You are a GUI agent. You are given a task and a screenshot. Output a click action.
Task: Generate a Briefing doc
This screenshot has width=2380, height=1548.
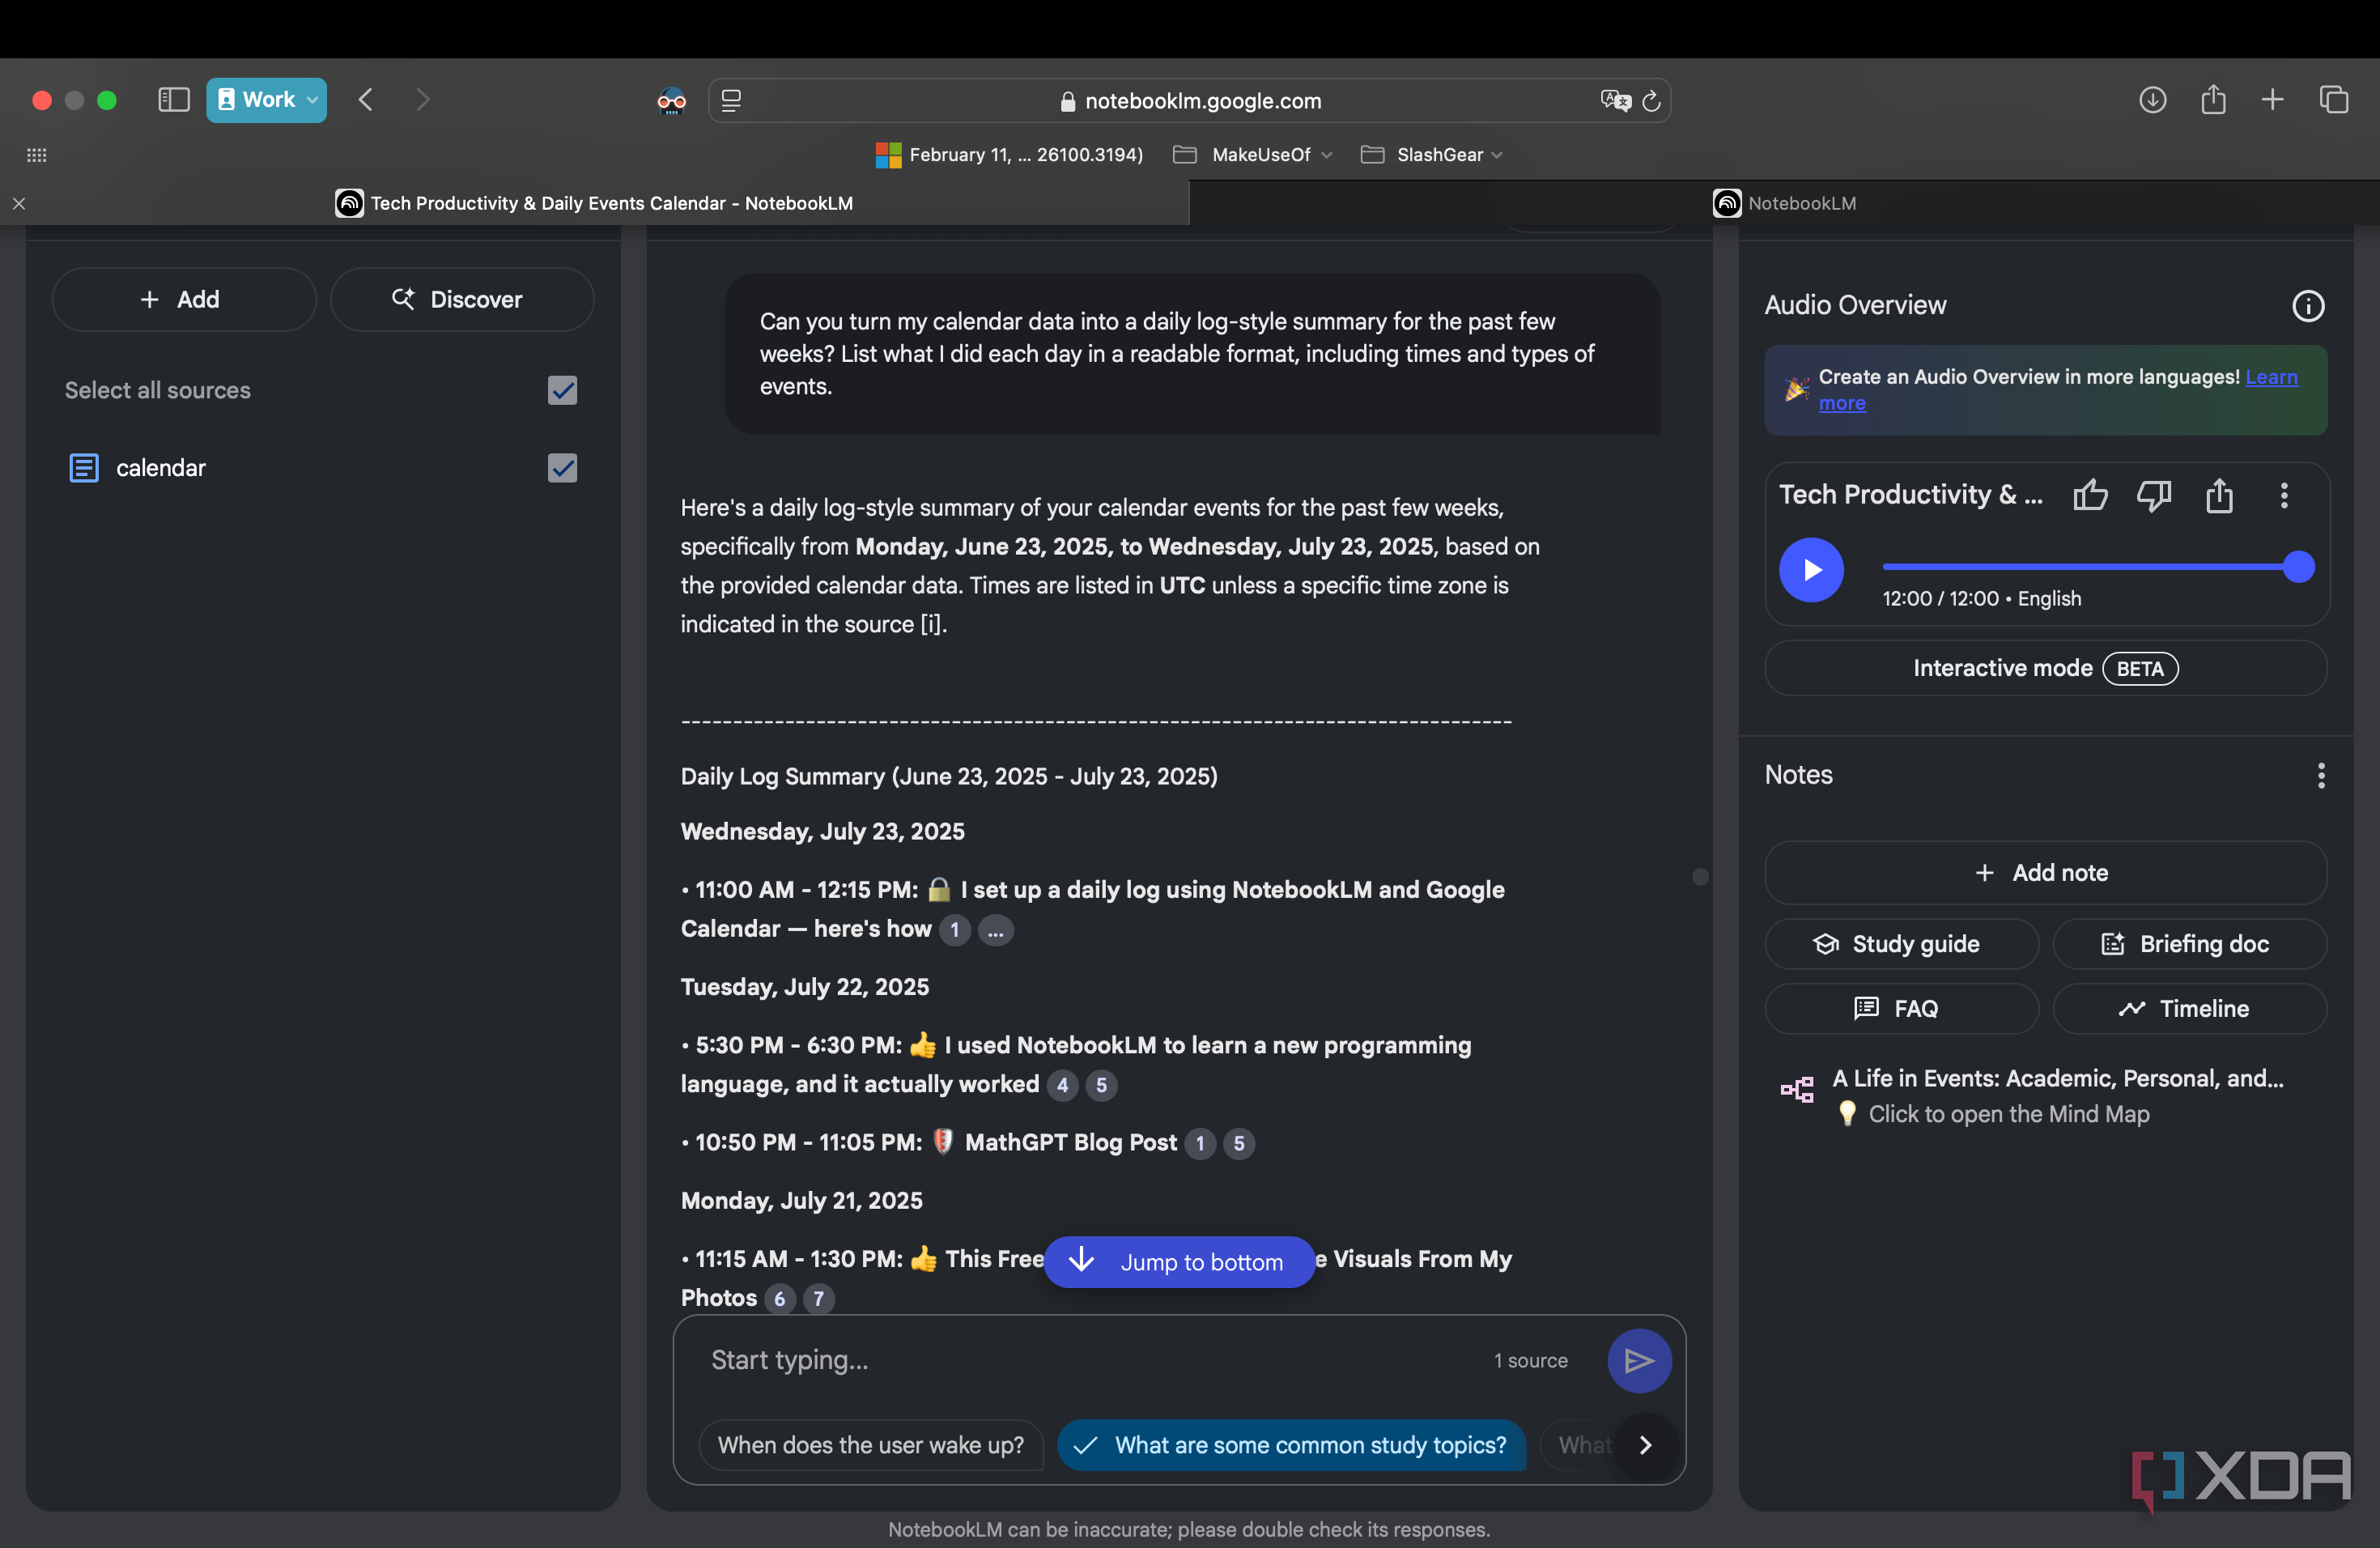(x=2189, y=943)
